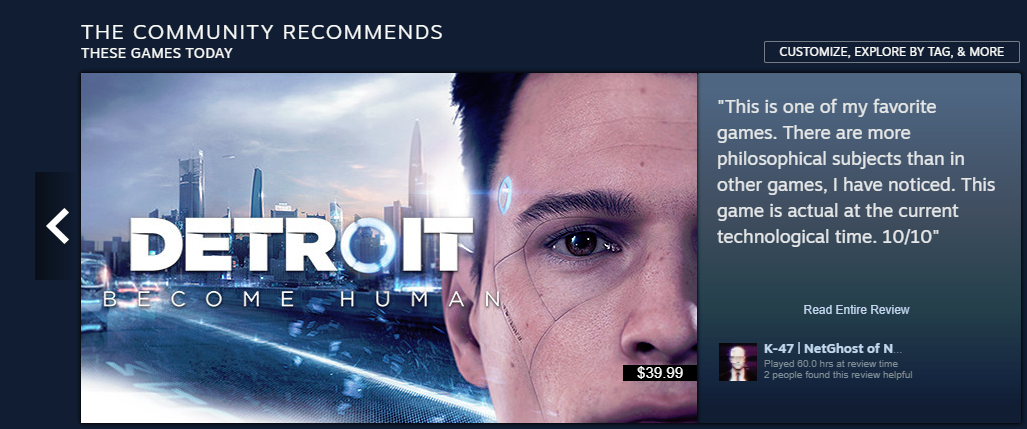
Task: Click the glowing ring O in DETROIT logo
Action: click(x=370, y=244)
